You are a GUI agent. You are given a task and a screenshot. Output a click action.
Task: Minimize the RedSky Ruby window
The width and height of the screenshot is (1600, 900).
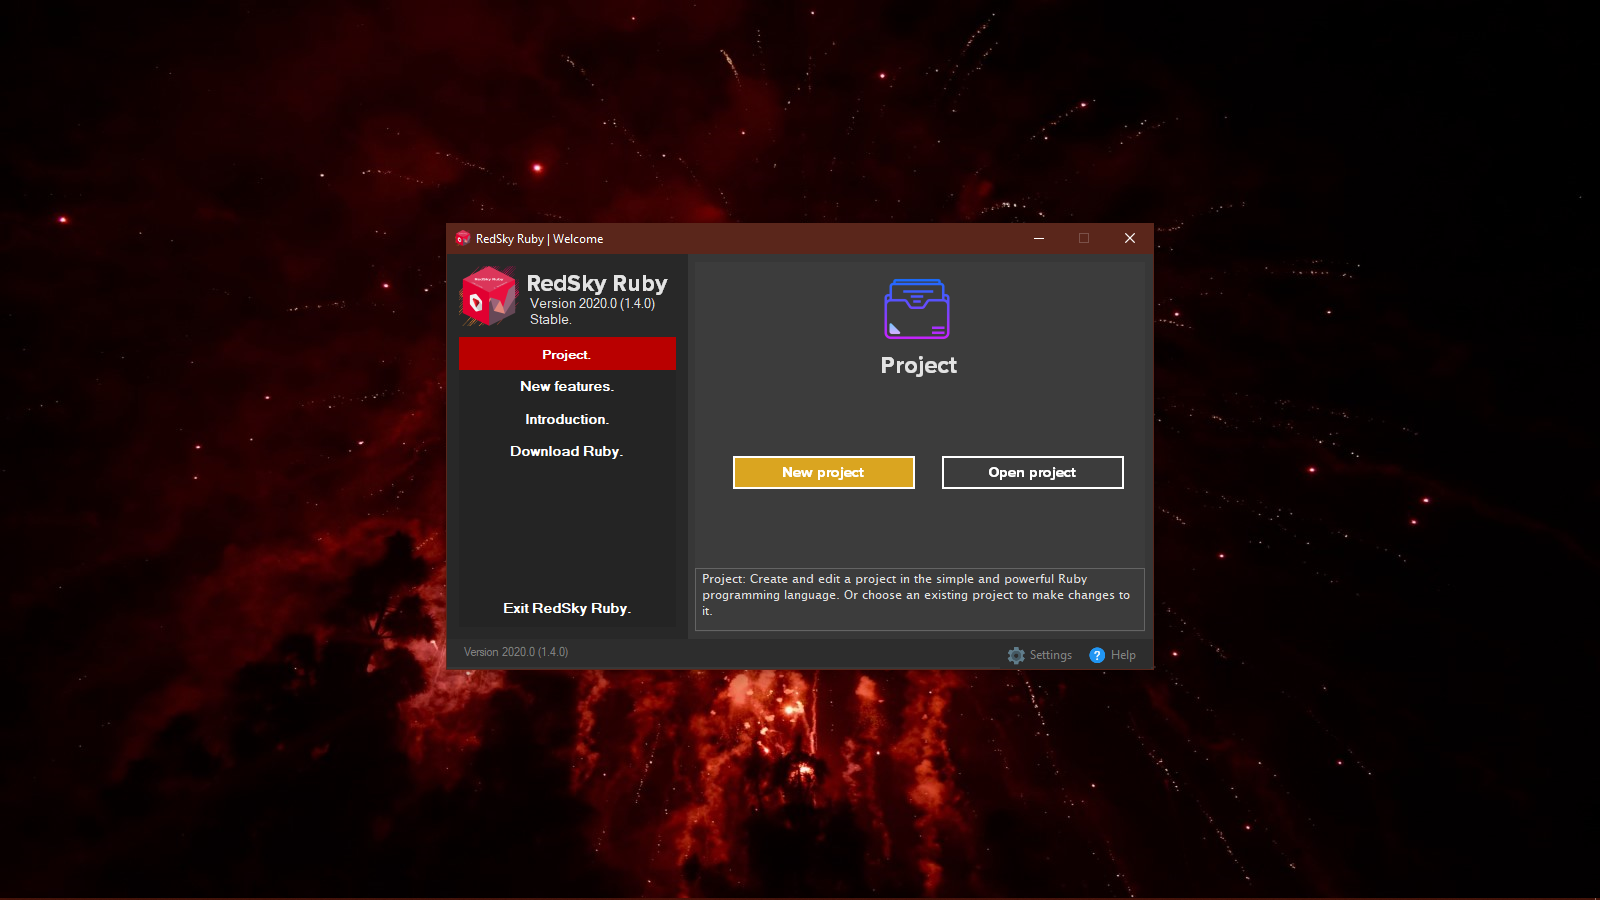[x=1039, y=238]
